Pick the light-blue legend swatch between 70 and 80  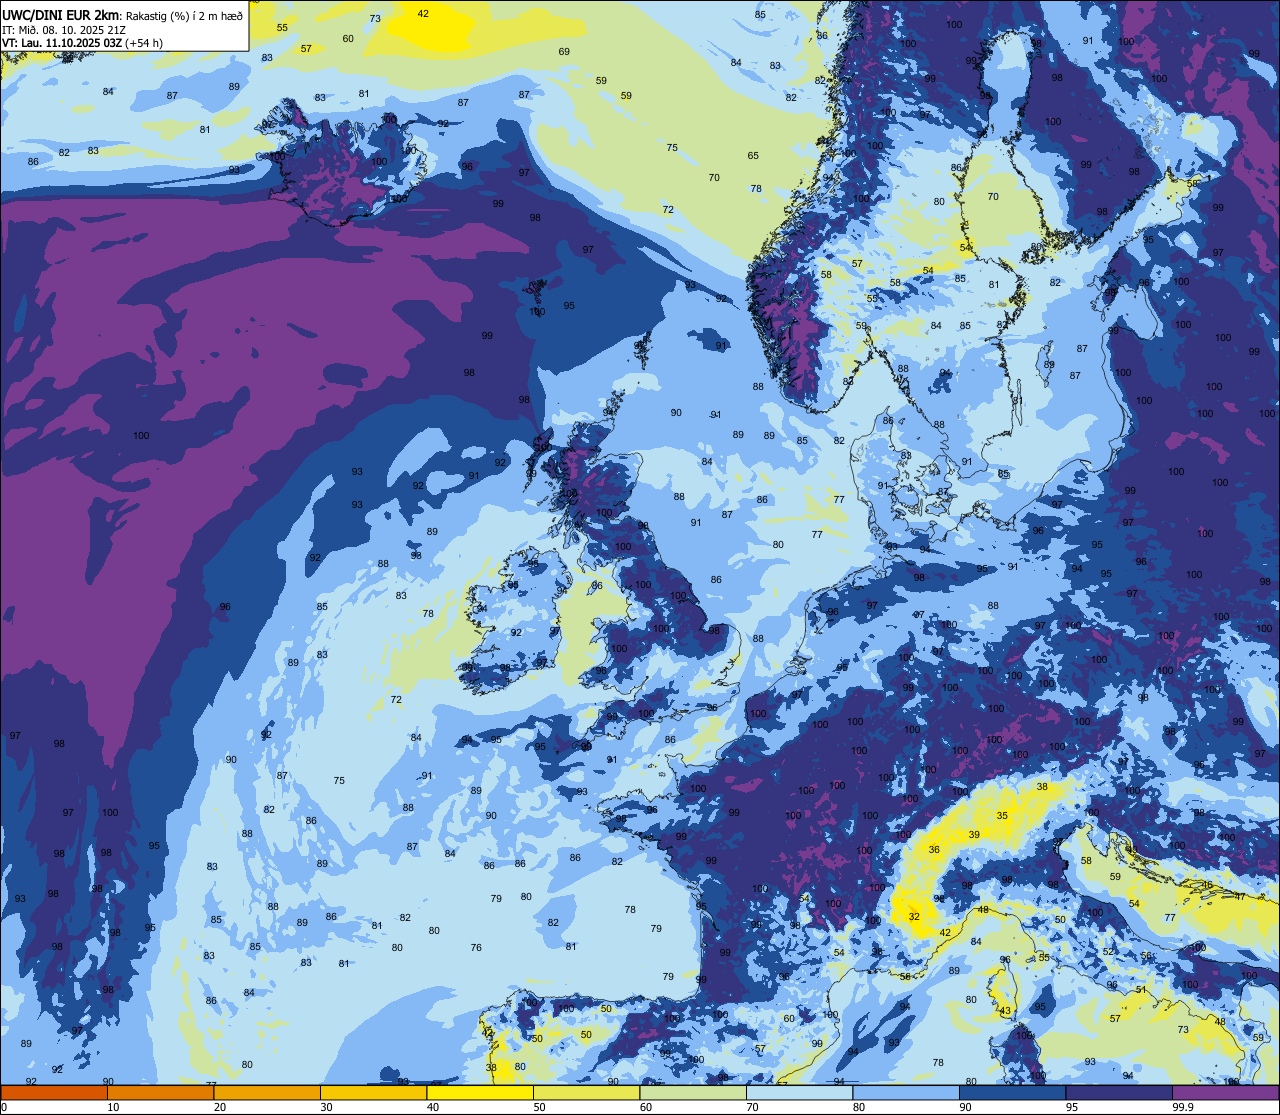click(x=799, y=1092)
